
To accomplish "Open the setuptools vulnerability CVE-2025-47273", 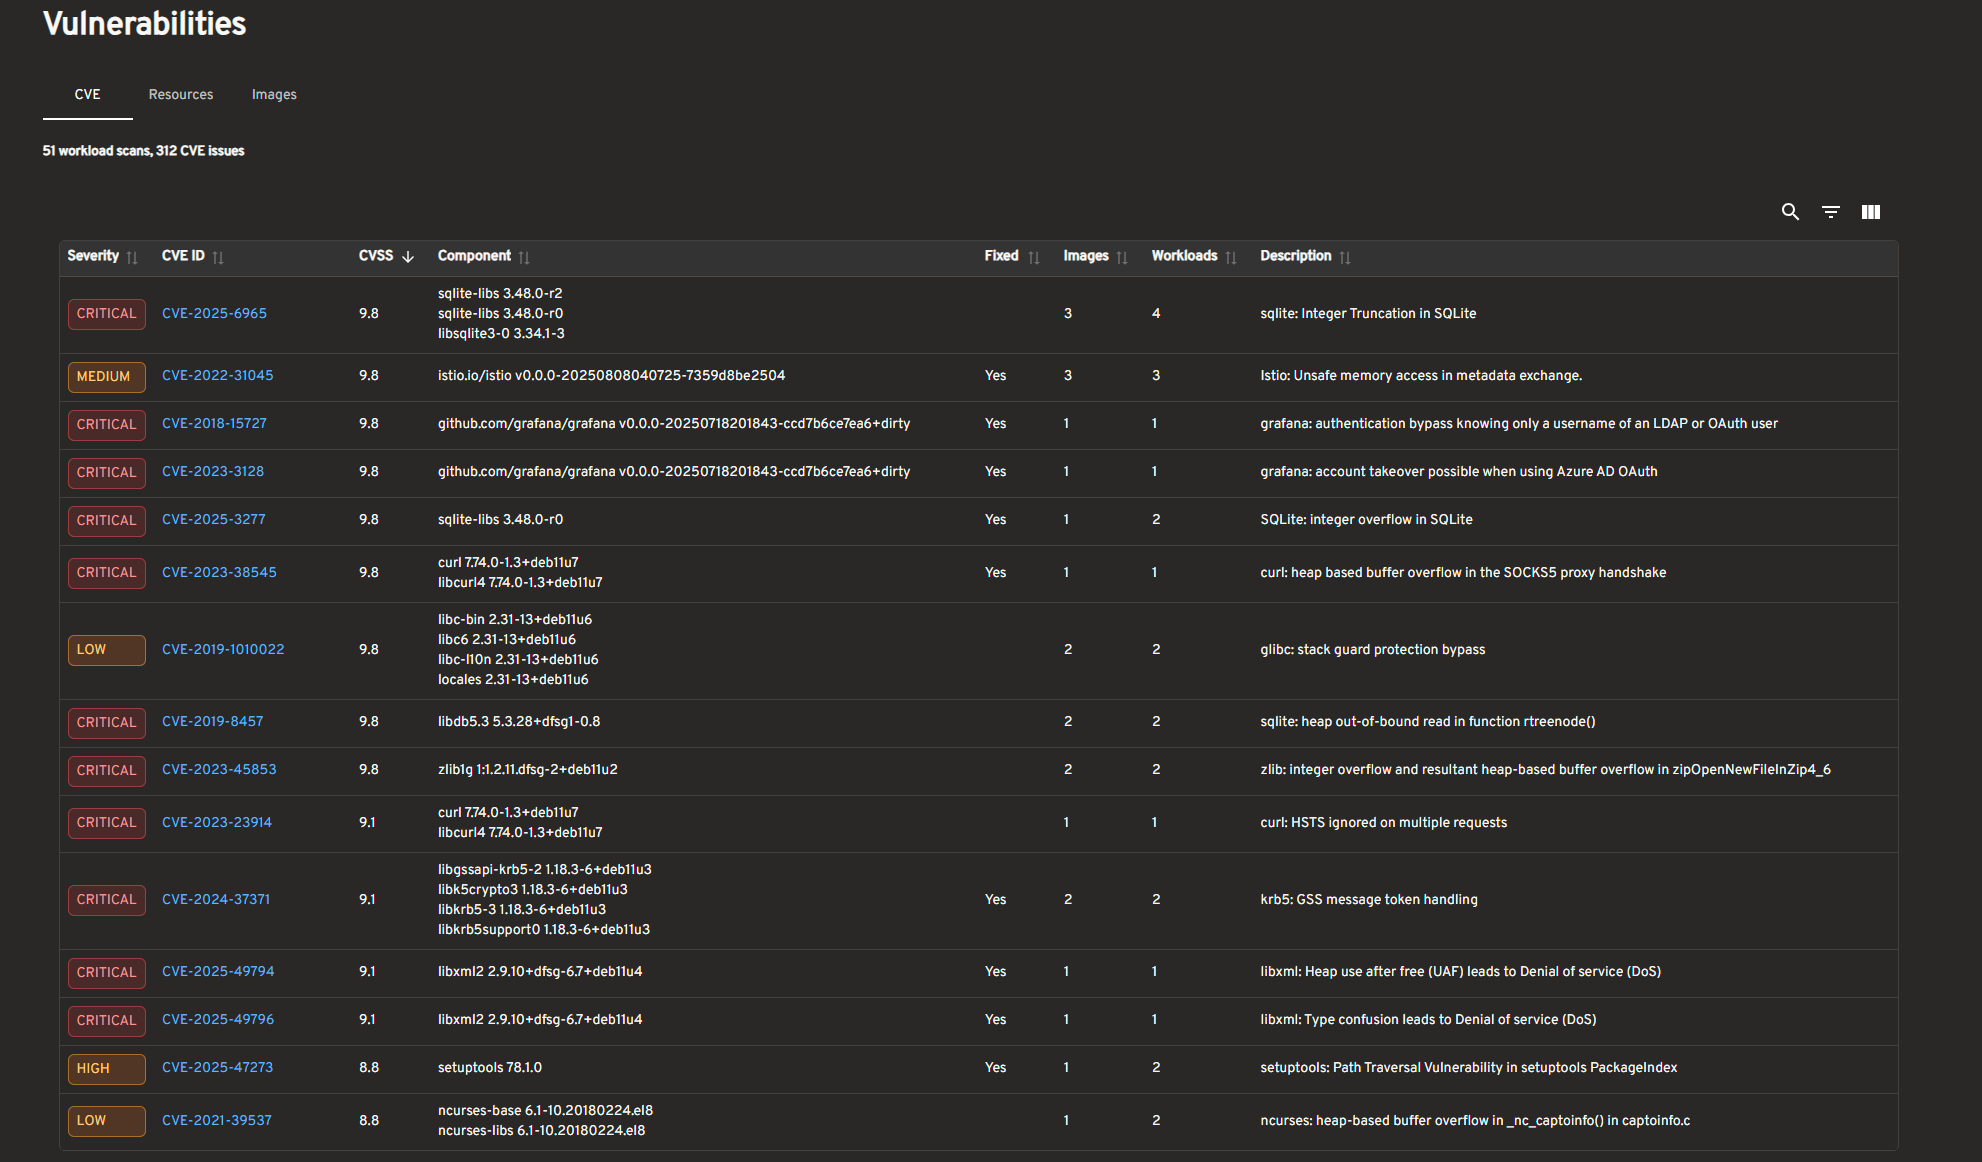I will tap(217, 1067).
